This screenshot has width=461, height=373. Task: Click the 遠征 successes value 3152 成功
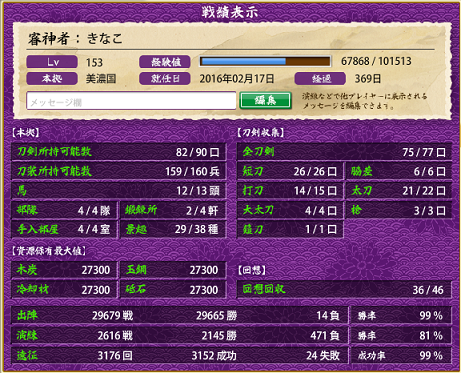coord(214,355)
